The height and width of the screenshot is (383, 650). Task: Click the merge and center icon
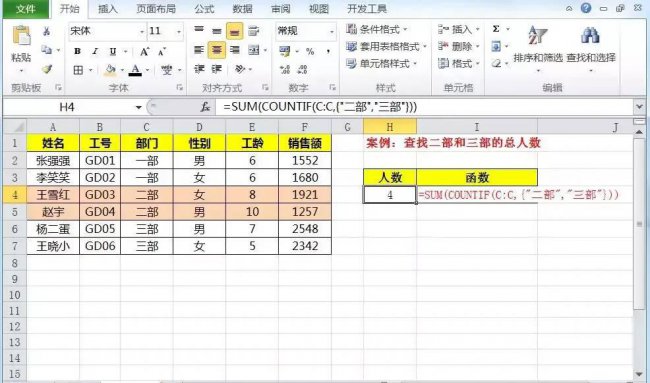(x=254, y=50)
